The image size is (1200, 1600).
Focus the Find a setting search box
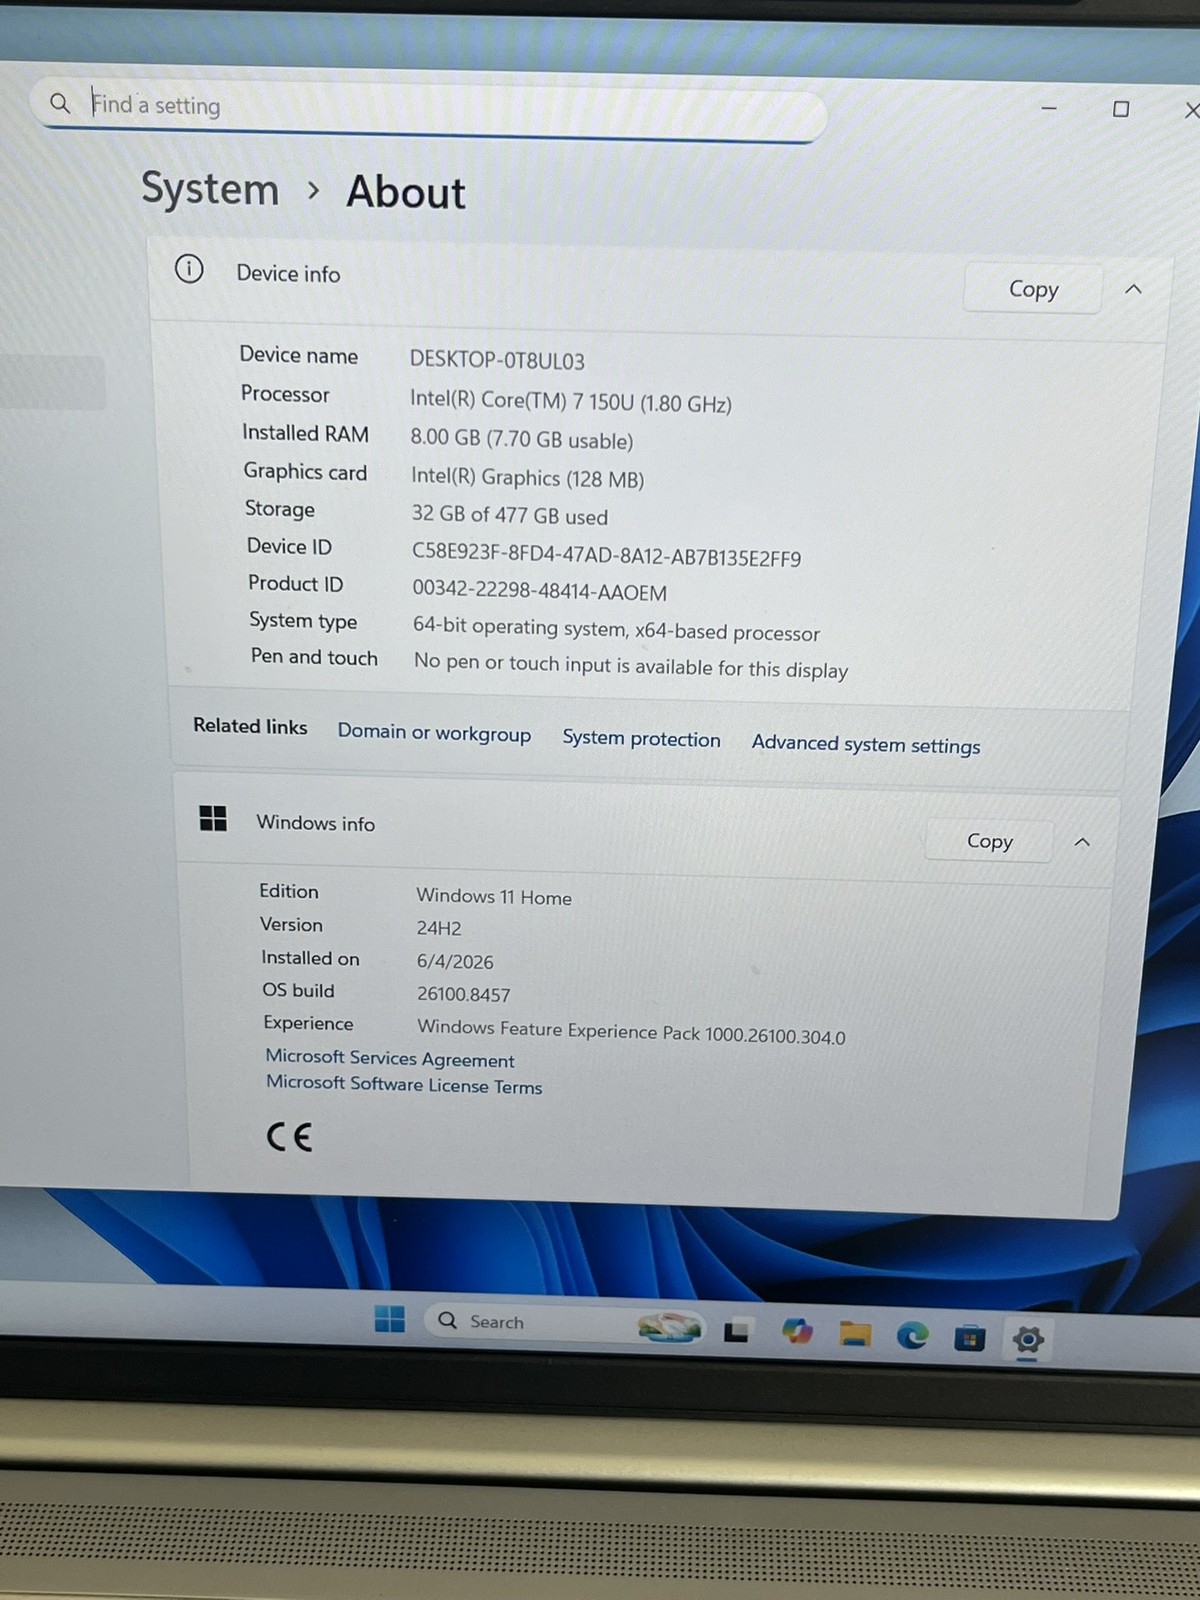tap(430, 108)
